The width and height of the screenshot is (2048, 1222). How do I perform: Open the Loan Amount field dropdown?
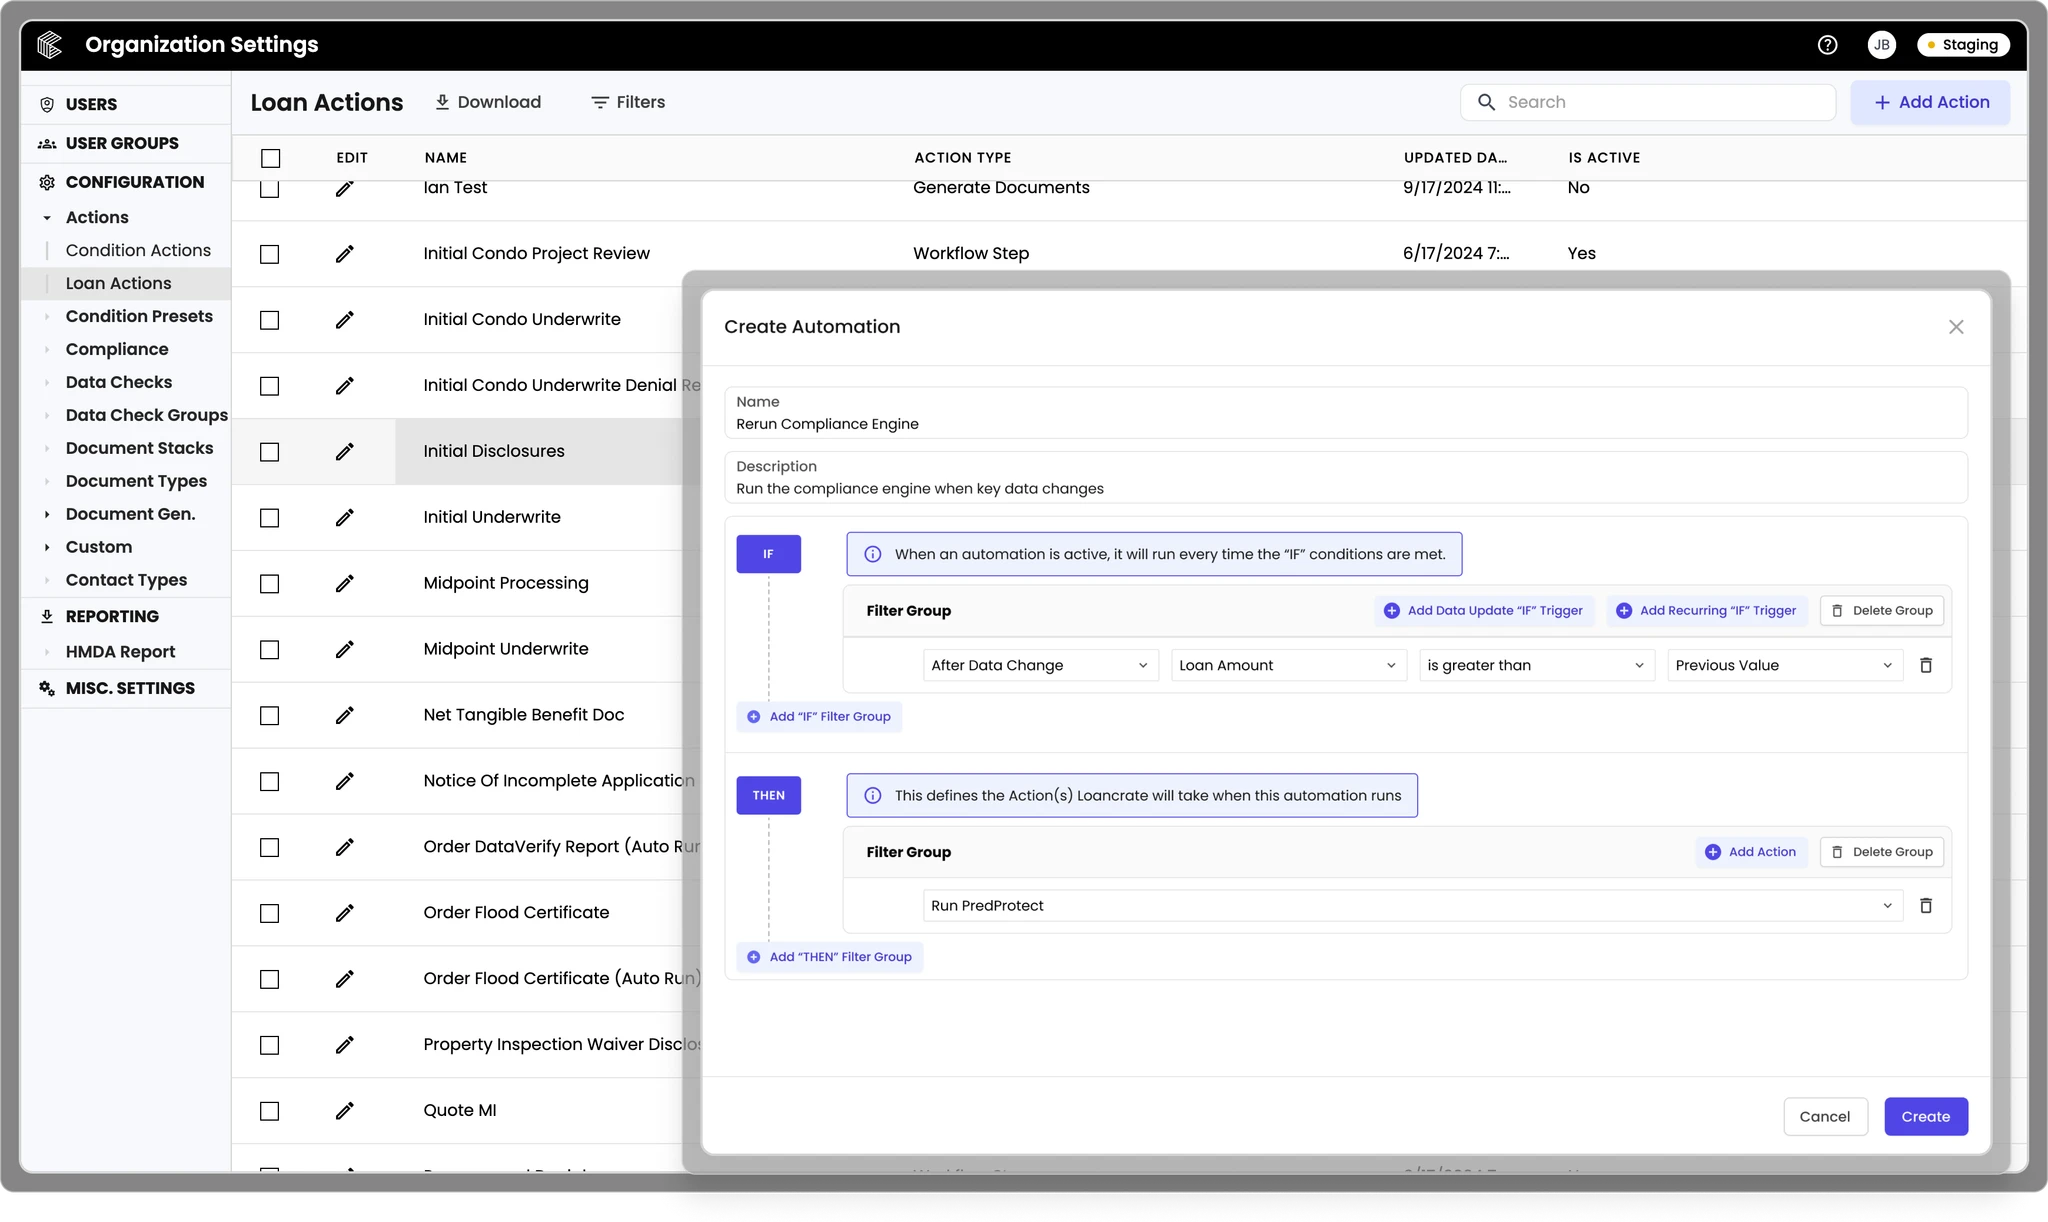tap(1287, 665)
